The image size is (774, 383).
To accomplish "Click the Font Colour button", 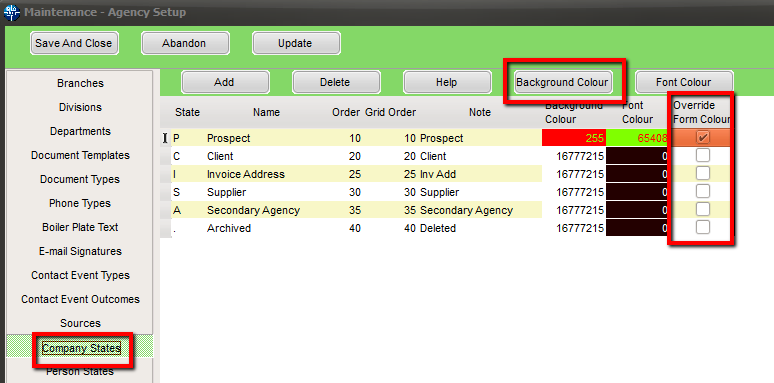I will [684, 82].
